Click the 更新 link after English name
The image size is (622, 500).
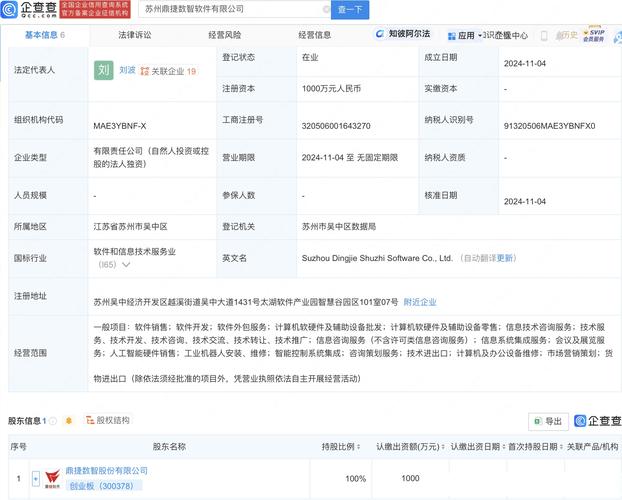pos(505,258)
